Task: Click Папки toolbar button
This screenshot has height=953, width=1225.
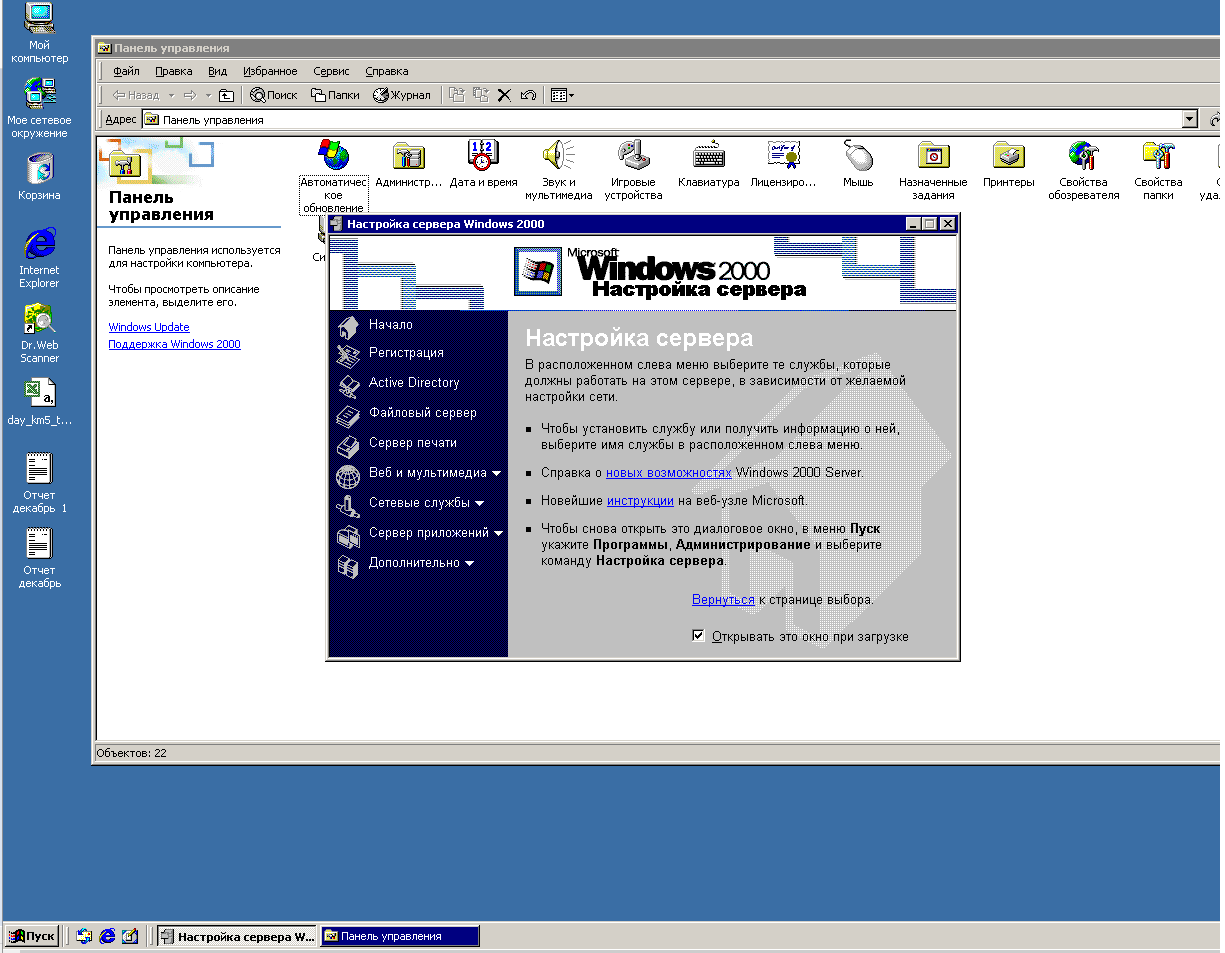Action: point(335,95)
